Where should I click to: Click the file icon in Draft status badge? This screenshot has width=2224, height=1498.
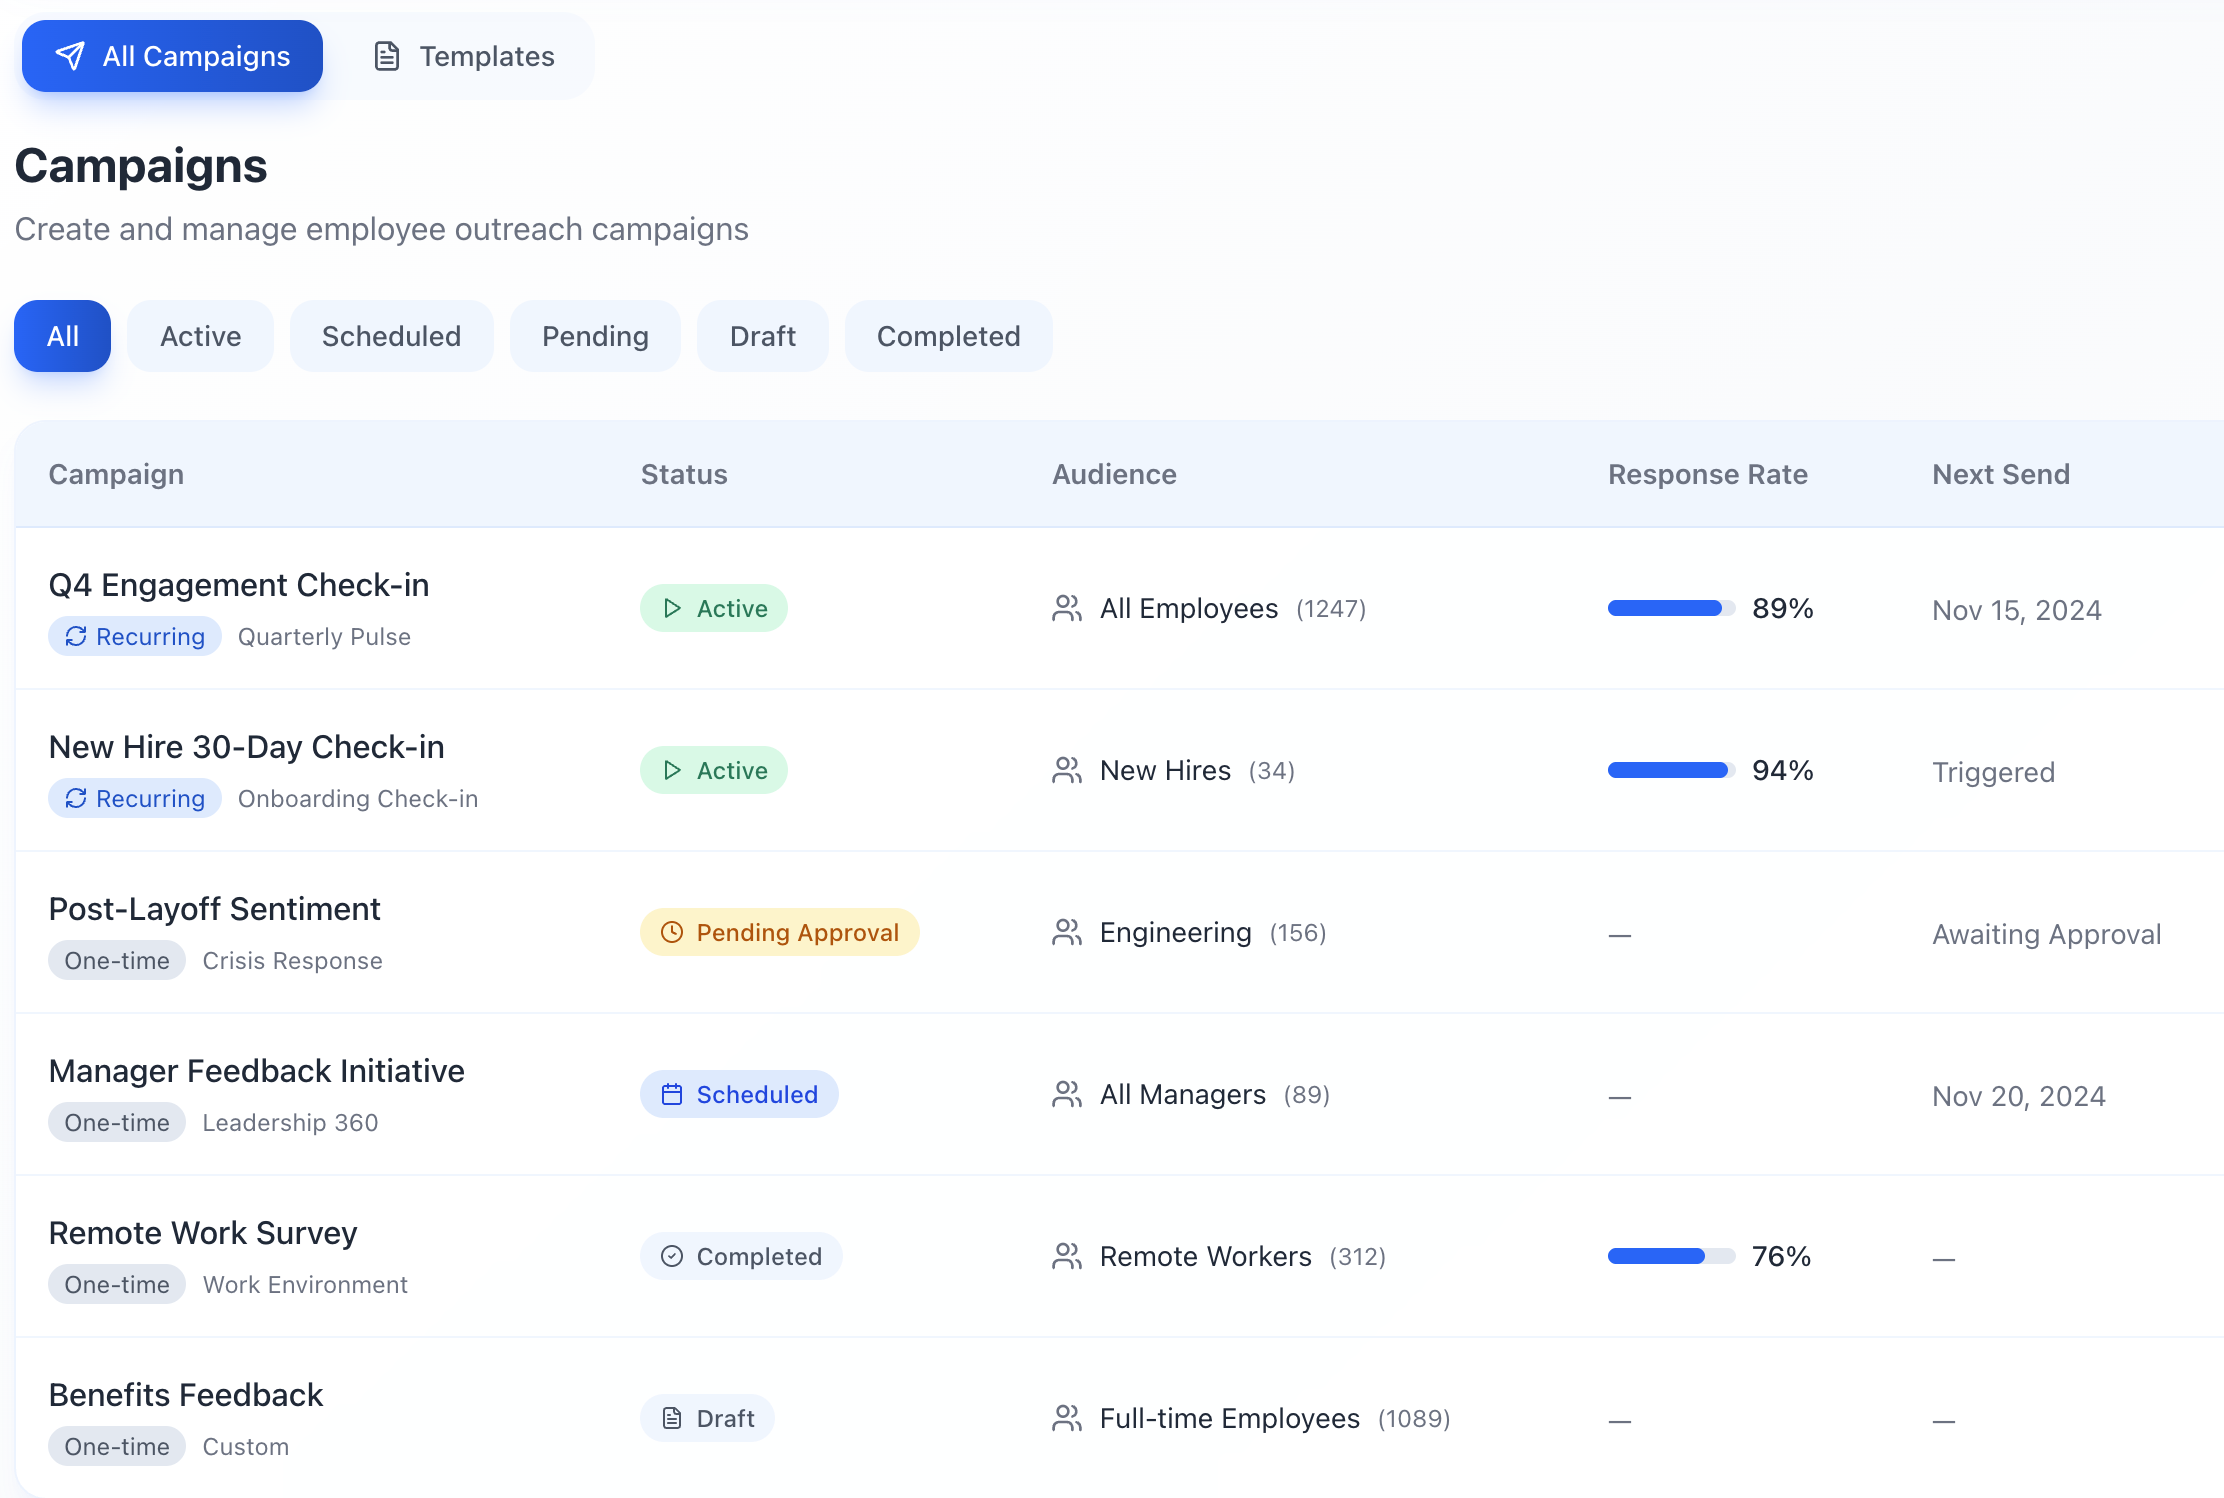point(672,1418)
